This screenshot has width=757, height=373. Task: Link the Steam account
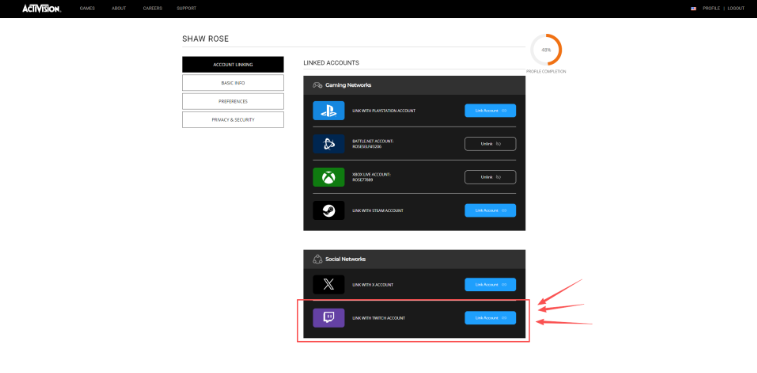(x=490, y=210)
